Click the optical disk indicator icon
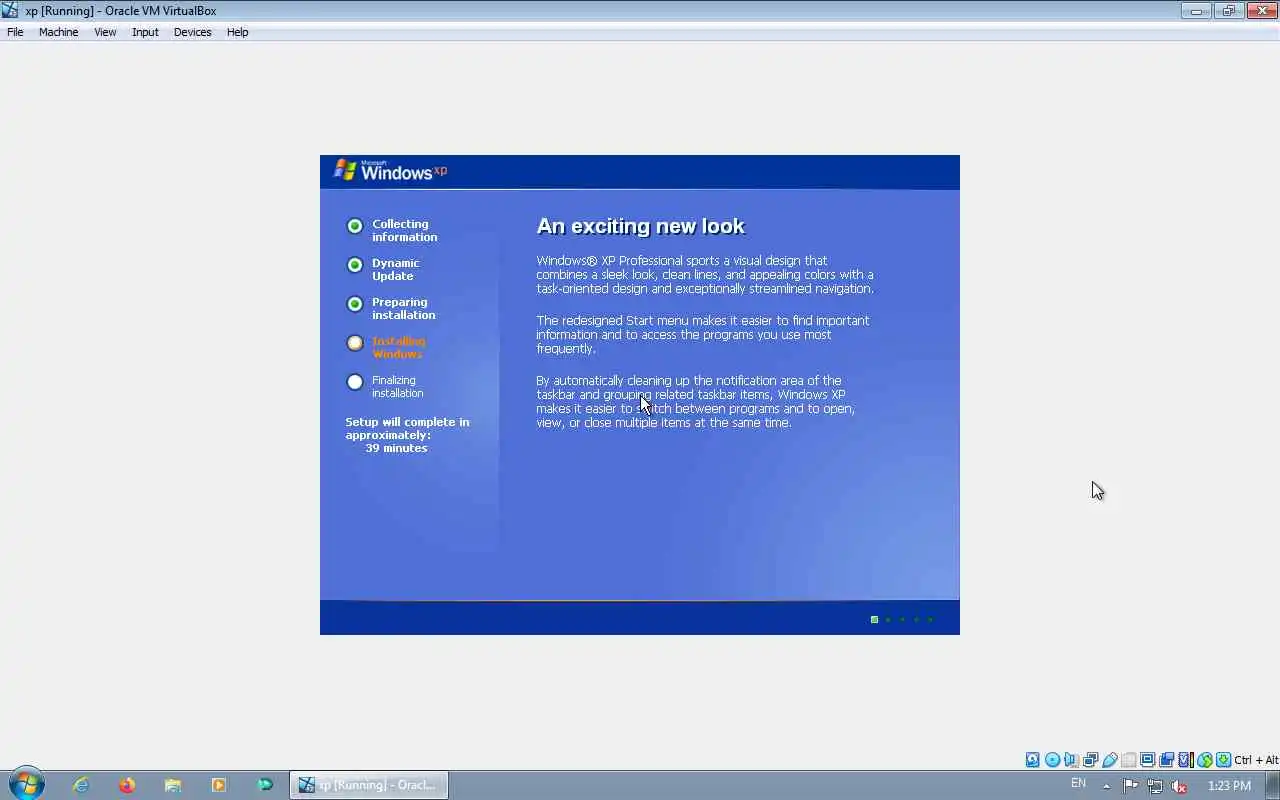Screen dimensions: 1280x800 point(1052,760)
